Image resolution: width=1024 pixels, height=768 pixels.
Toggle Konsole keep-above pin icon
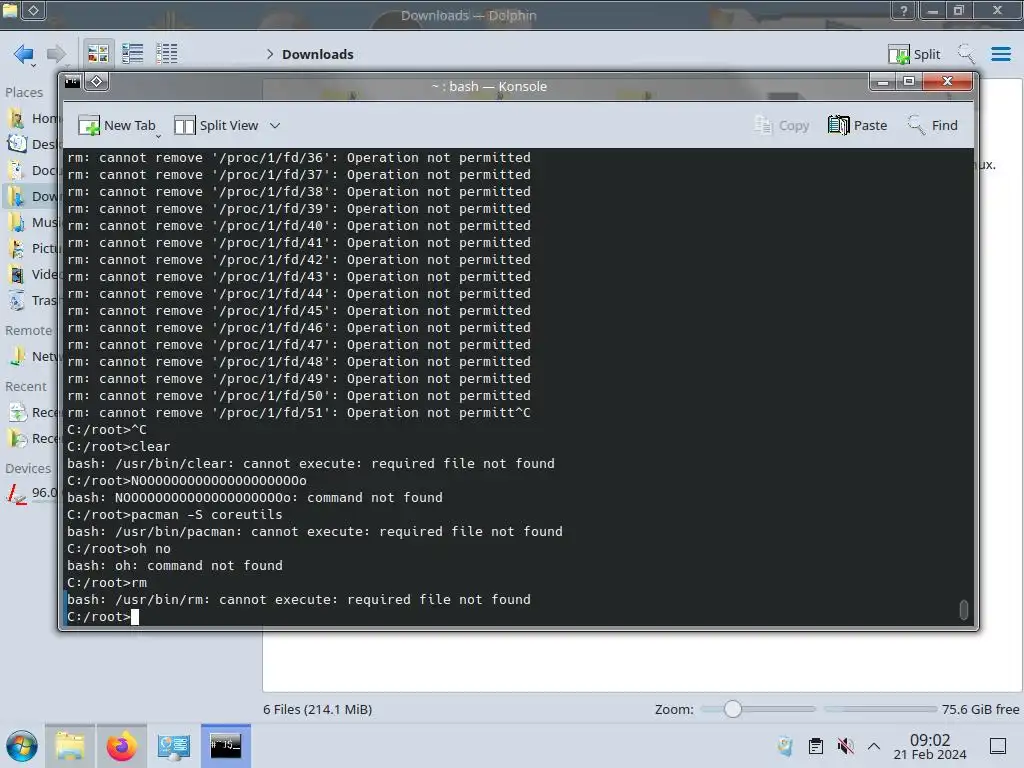(x=97, y=82)
